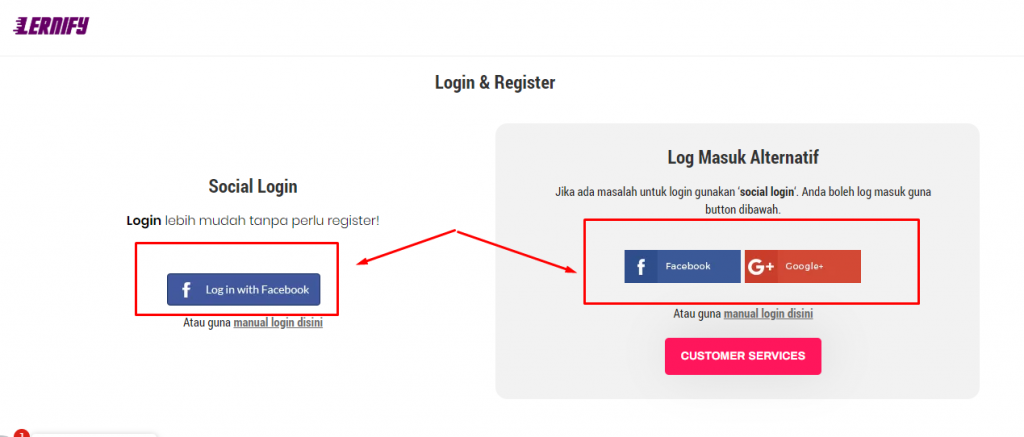Click the 'Login & Register' page heading
The width and height of the screenshot is (1024, 437).
point(495,83)
